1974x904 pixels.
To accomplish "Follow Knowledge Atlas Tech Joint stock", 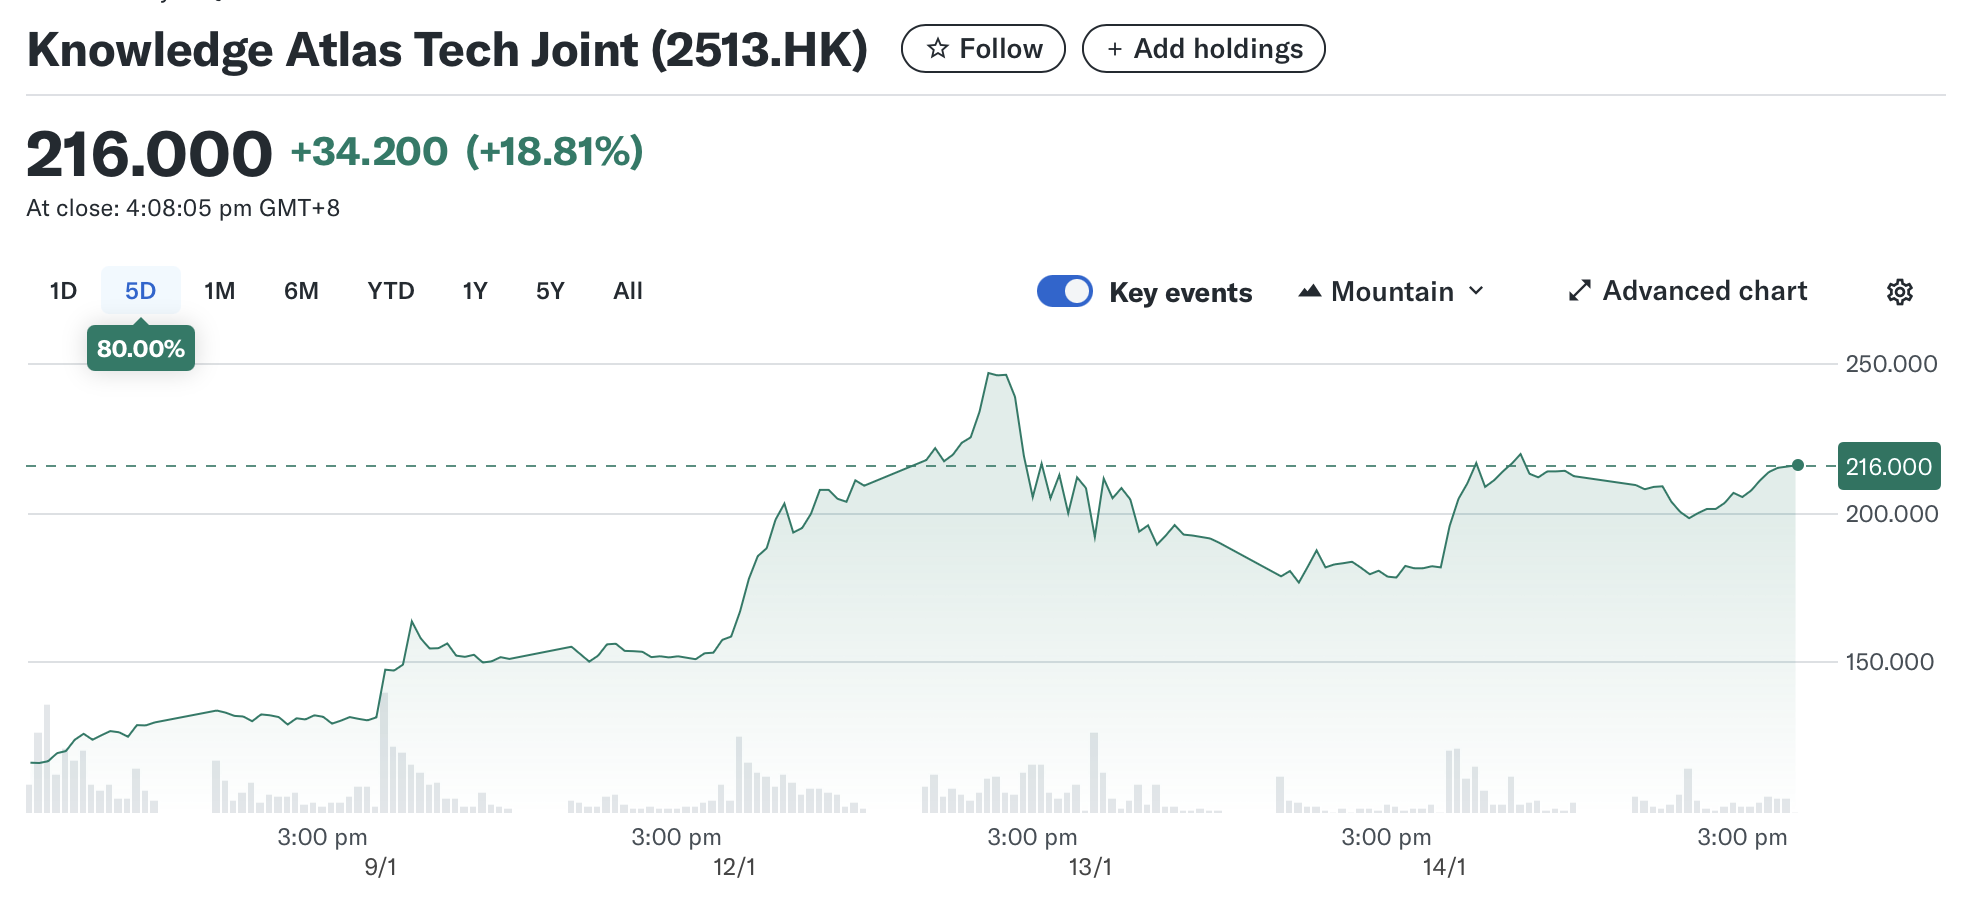I will coord(983,49).
